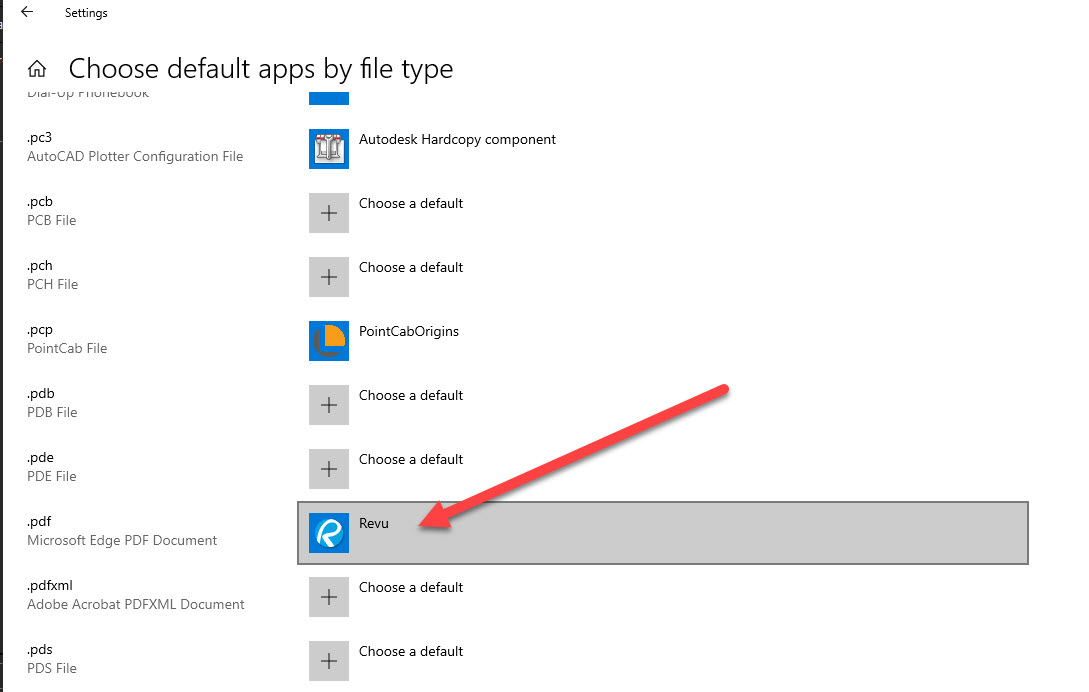Click AutoCAD Plotter Configuration File description

pos(135,156)
